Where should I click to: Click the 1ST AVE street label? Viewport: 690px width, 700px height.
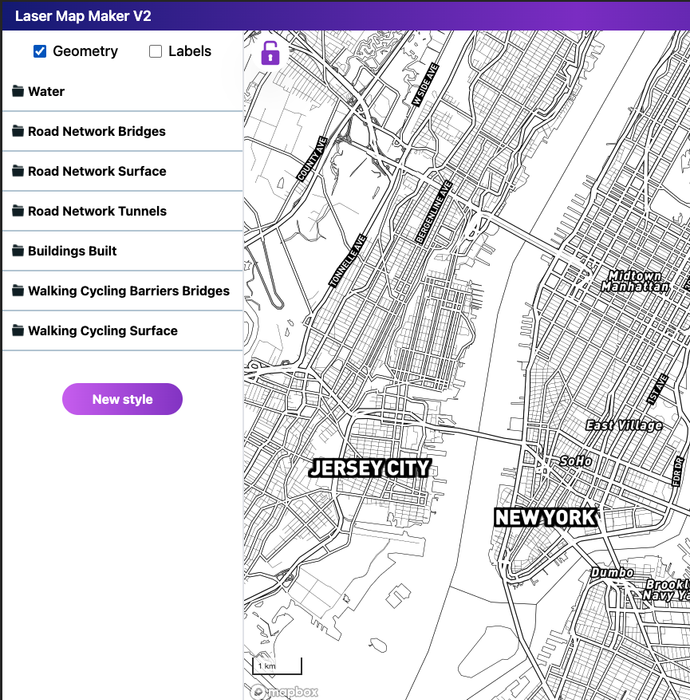coord(657,389)
